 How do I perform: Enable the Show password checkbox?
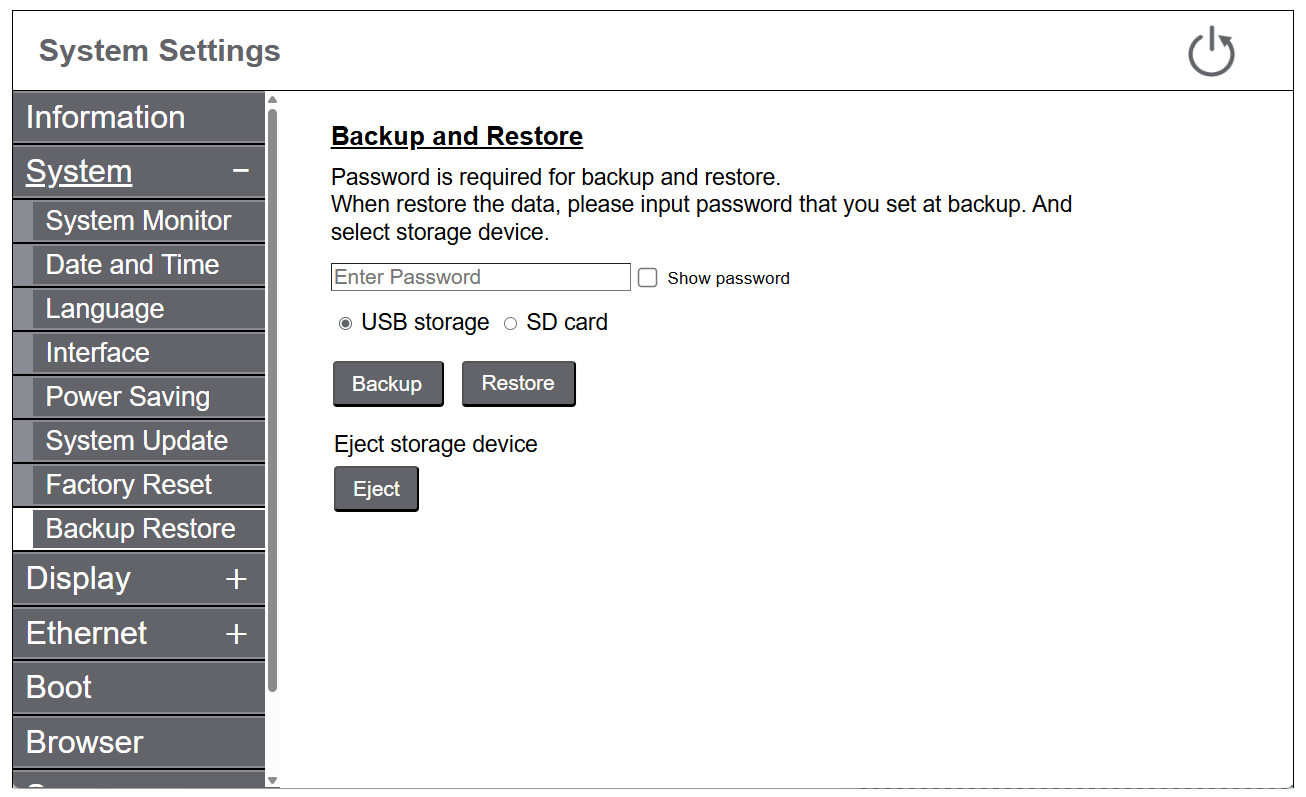648,278
